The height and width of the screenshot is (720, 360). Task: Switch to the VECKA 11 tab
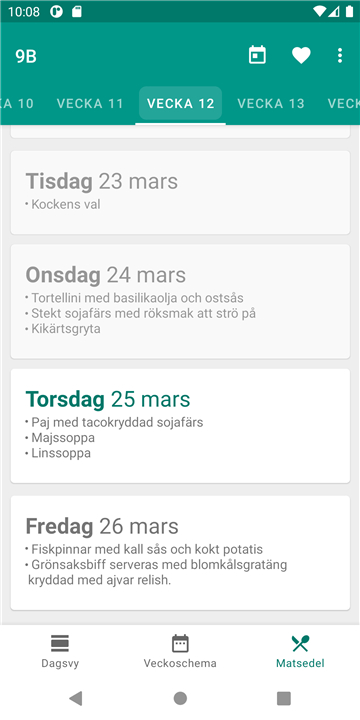(90, 104)
